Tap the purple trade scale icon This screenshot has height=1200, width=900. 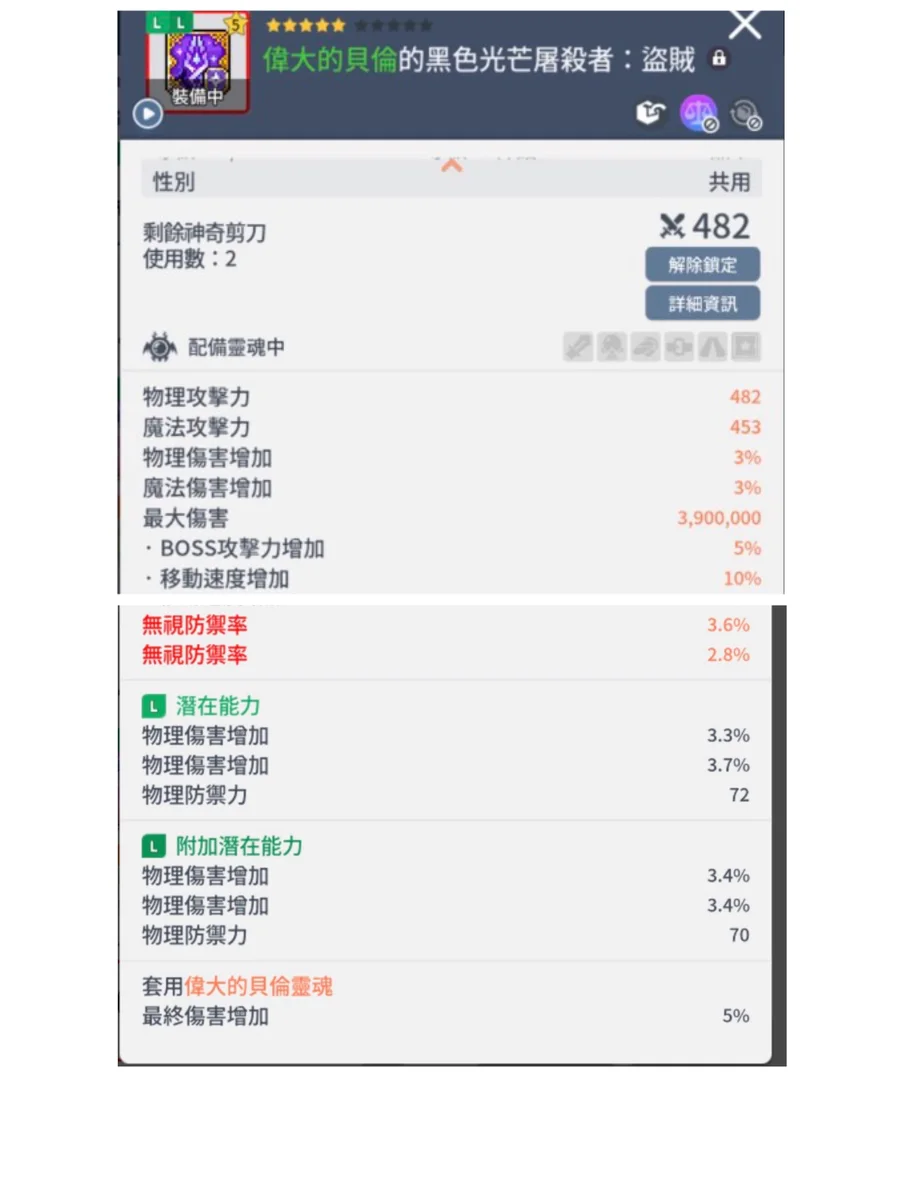[698, 114]
